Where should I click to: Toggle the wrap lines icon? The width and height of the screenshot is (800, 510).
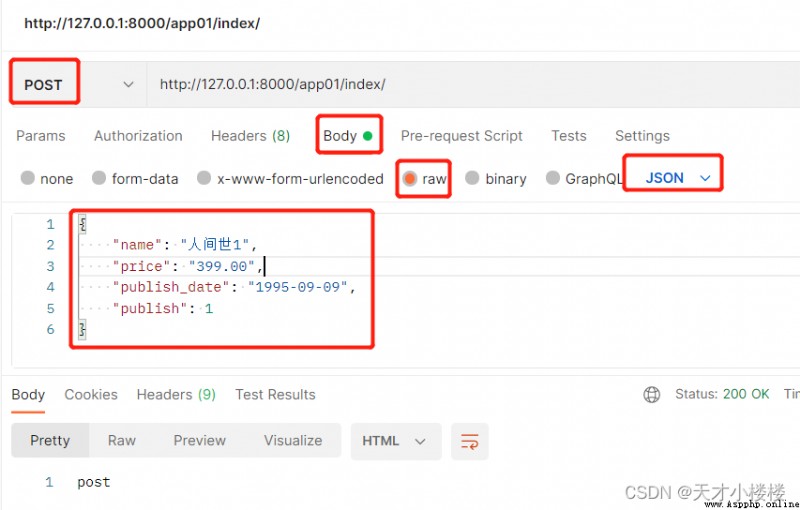click(470, 441)
